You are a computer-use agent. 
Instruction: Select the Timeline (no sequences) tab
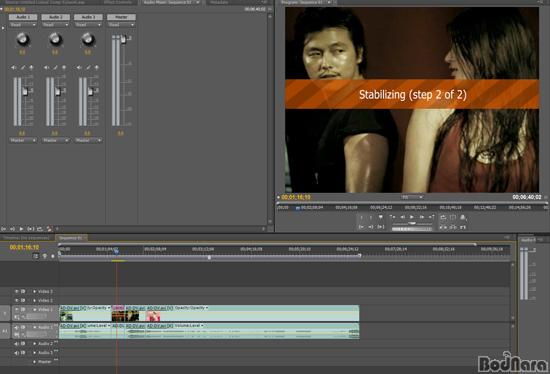26,238
